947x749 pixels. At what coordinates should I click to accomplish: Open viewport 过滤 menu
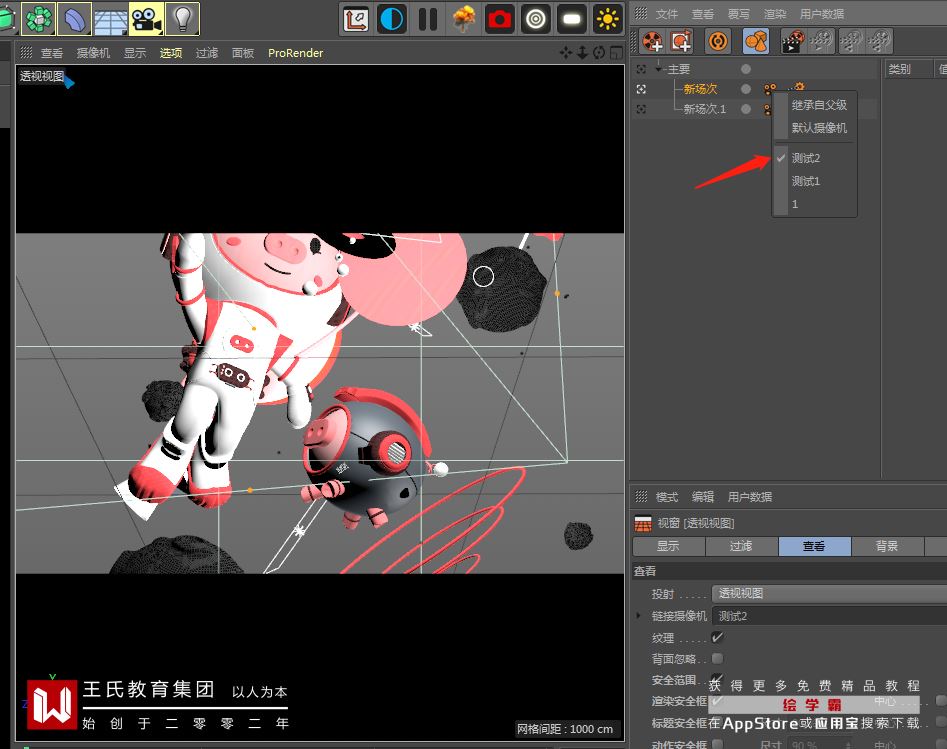pos(207,53)
